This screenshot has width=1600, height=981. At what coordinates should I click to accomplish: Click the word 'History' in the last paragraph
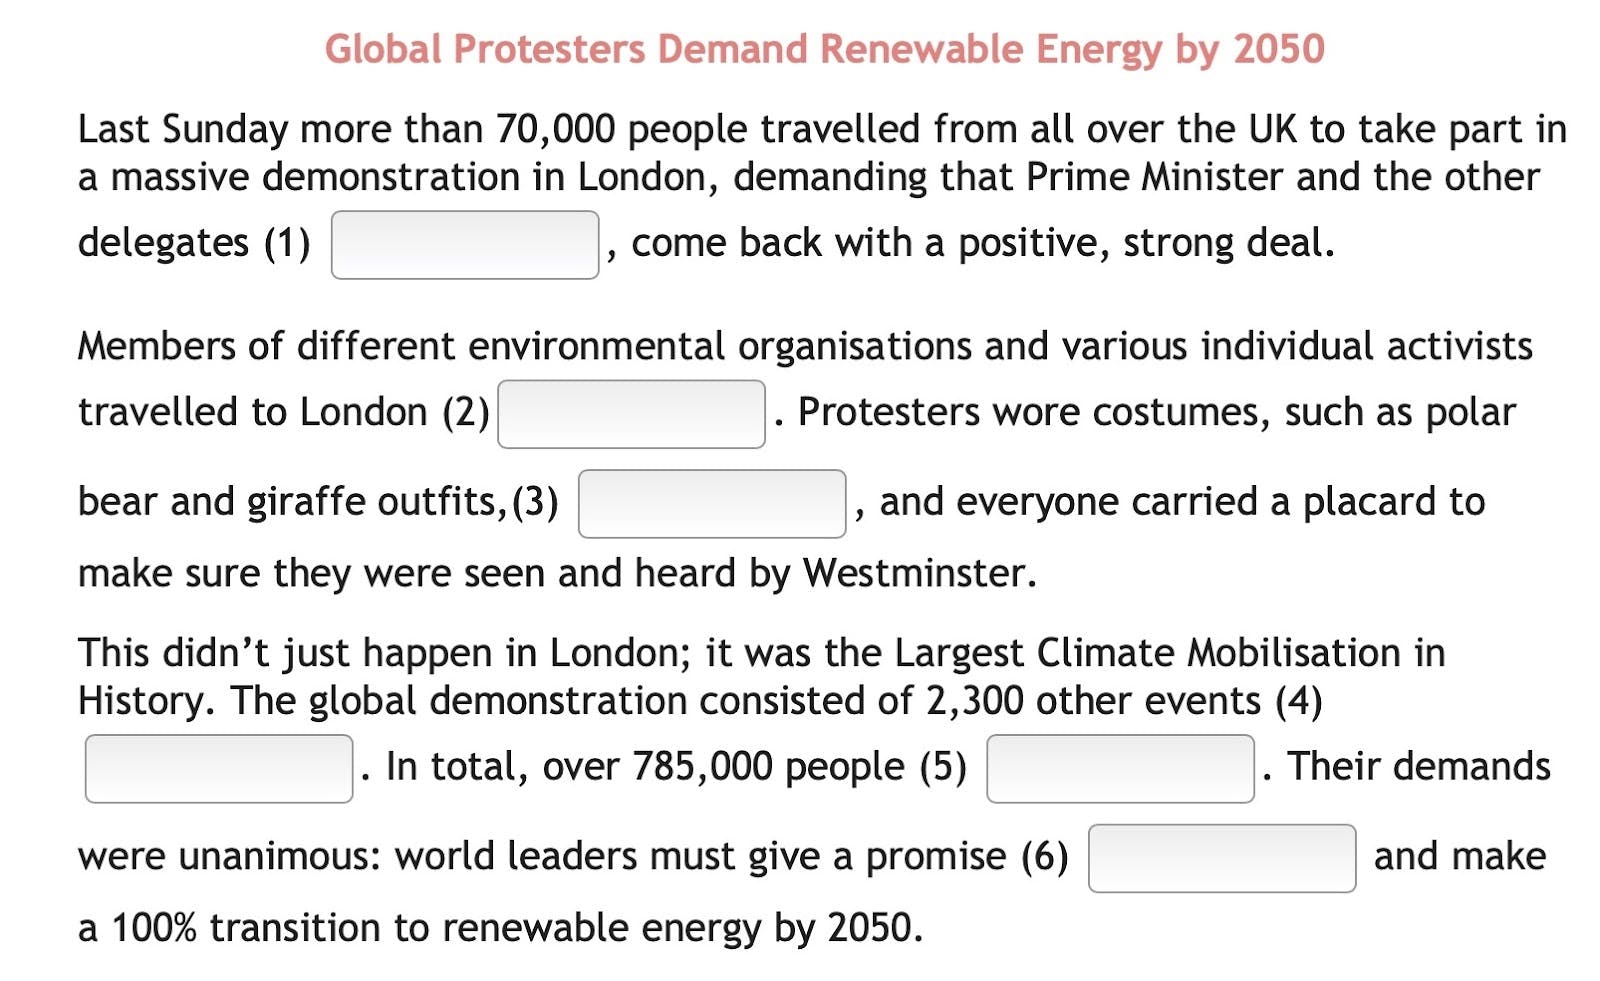pyautogui.click(x=141, y=701)
